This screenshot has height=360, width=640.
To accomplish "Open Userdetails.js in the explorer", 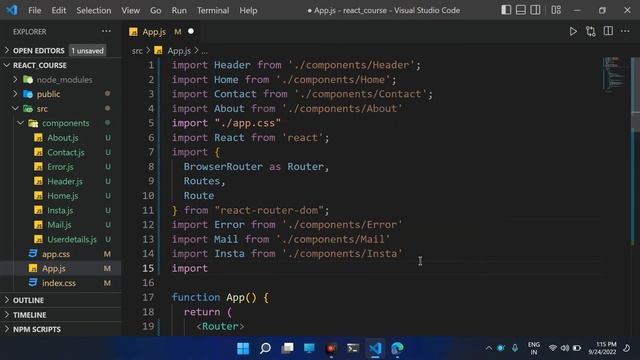I will click(x=61, y=239).
